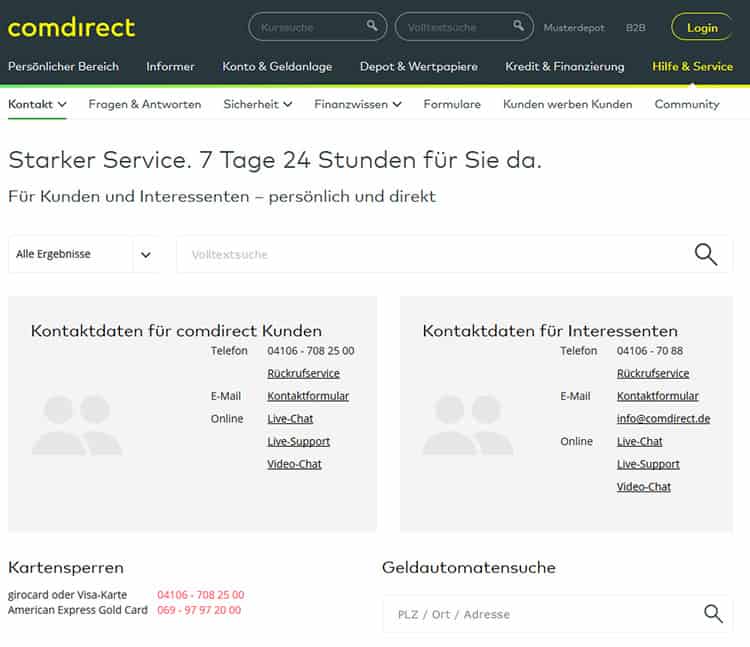750x647 pixels.
Task: Click the Geldautomatensuche magnifier icon
Action: [x=713, y=614]
